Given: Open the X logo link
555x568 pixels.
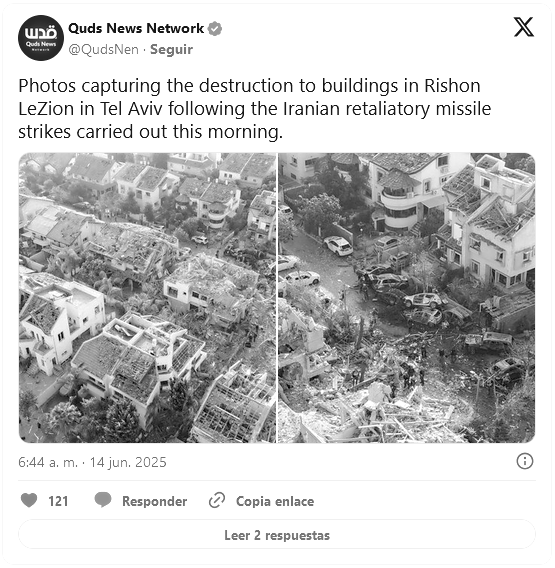Looking at the screenshot, I should tap(523, 27).
